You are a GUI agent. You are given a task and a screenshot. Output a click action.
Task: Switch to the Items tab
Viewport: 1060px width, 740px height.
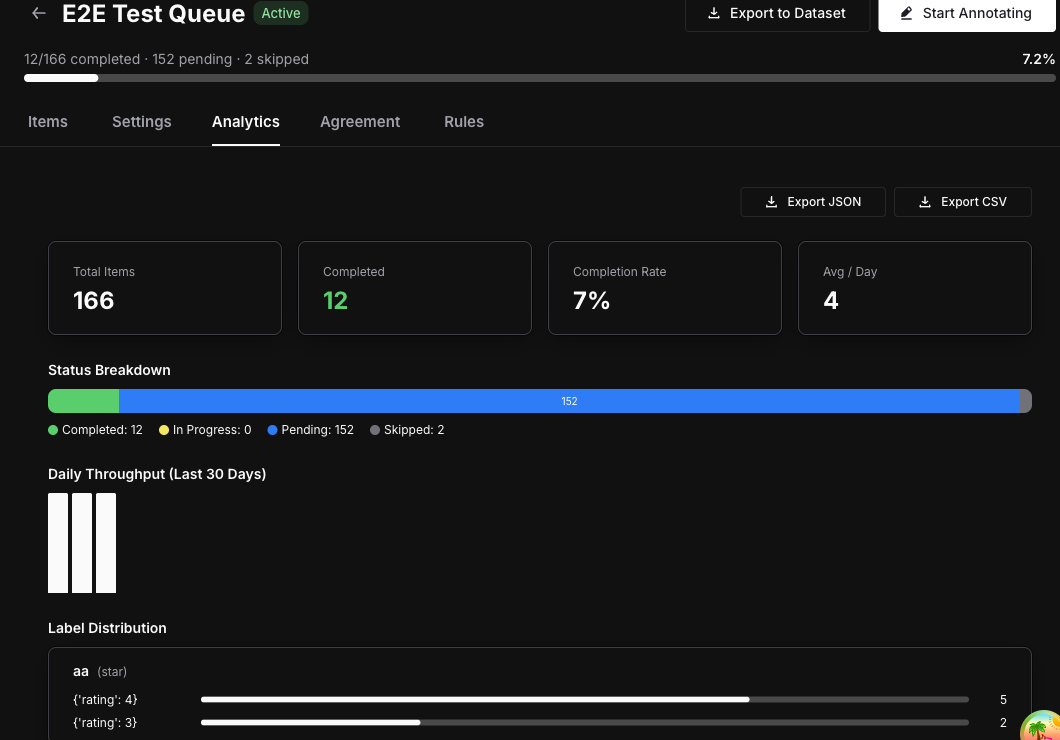click(47, 121)
